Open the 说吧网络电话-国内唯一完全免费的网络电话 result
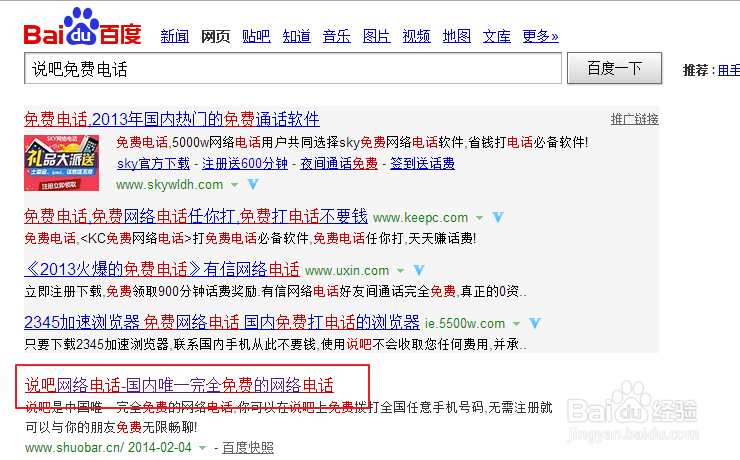The height and width of the screenshot is (460, 740). pos(179,385)
